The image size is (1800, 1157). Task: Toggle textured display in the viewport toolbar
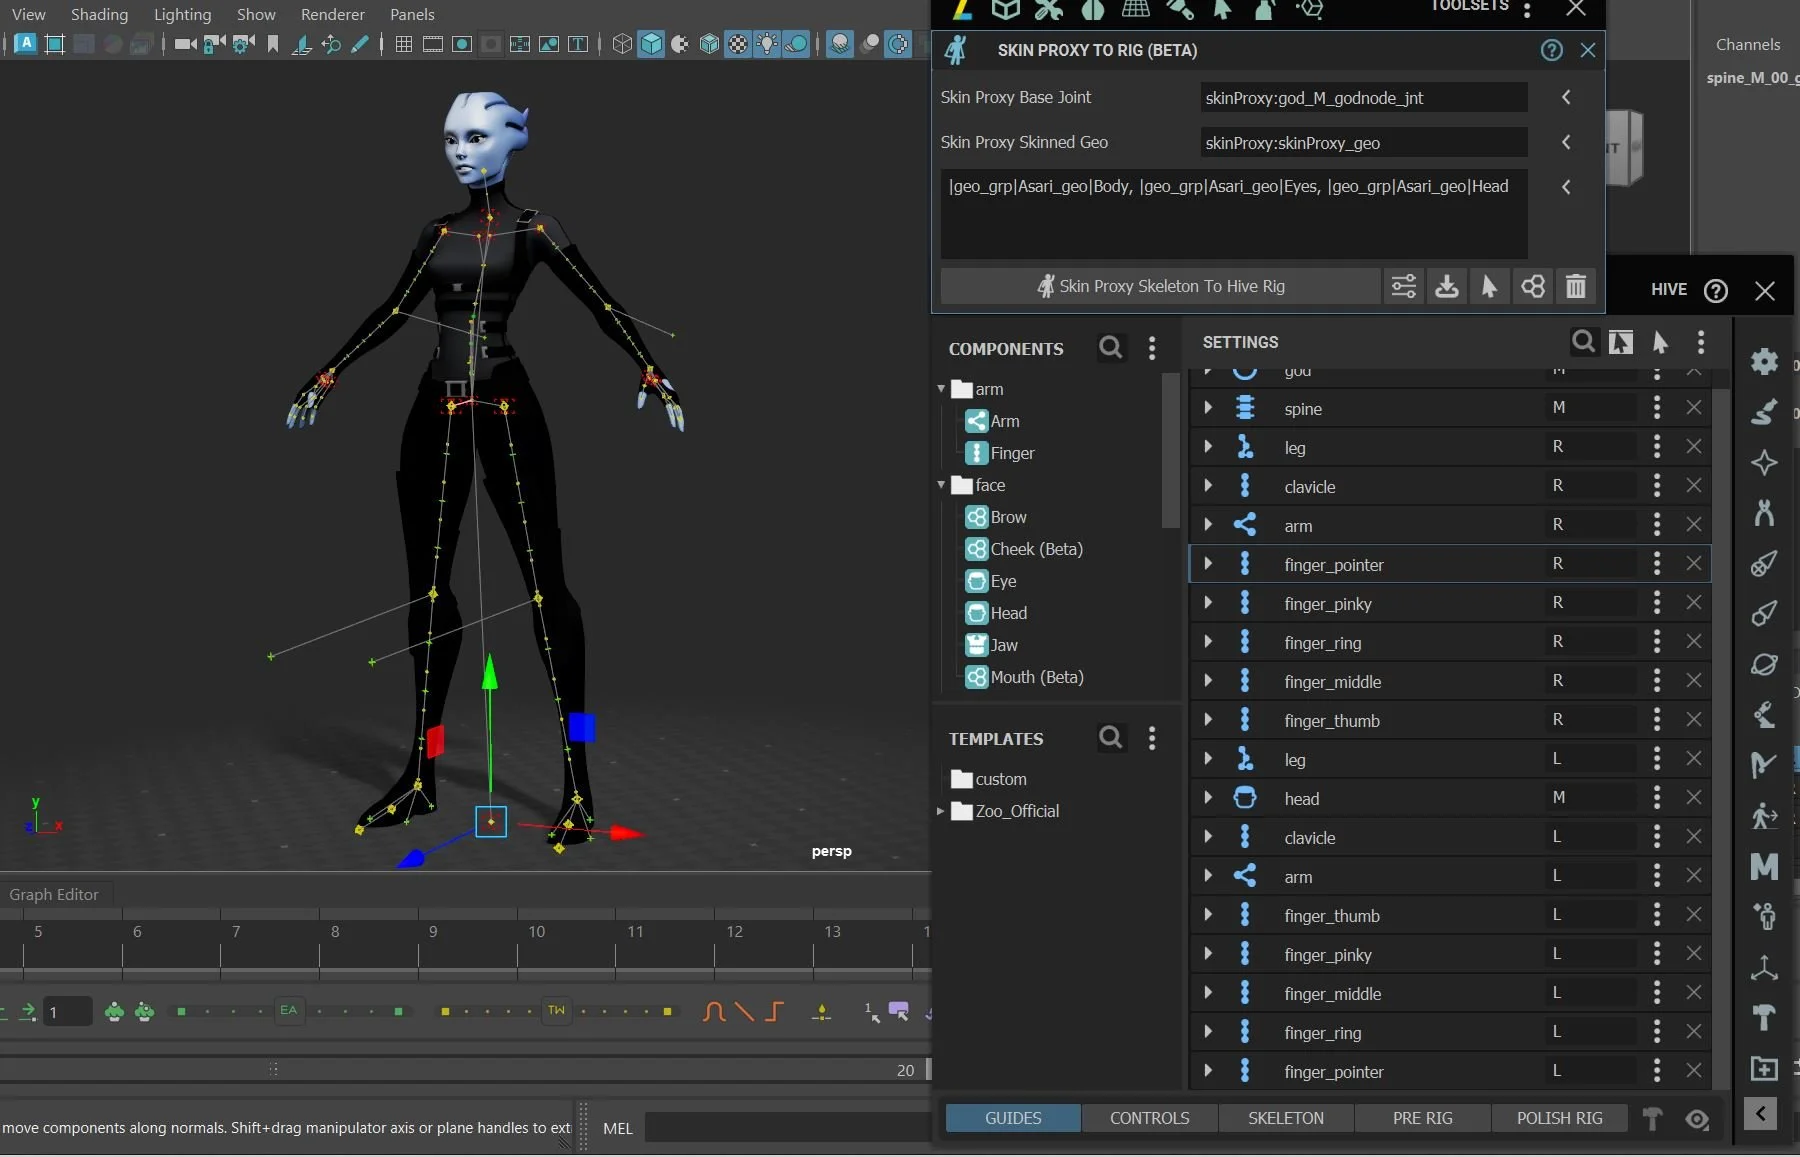[x=738, y=44]
